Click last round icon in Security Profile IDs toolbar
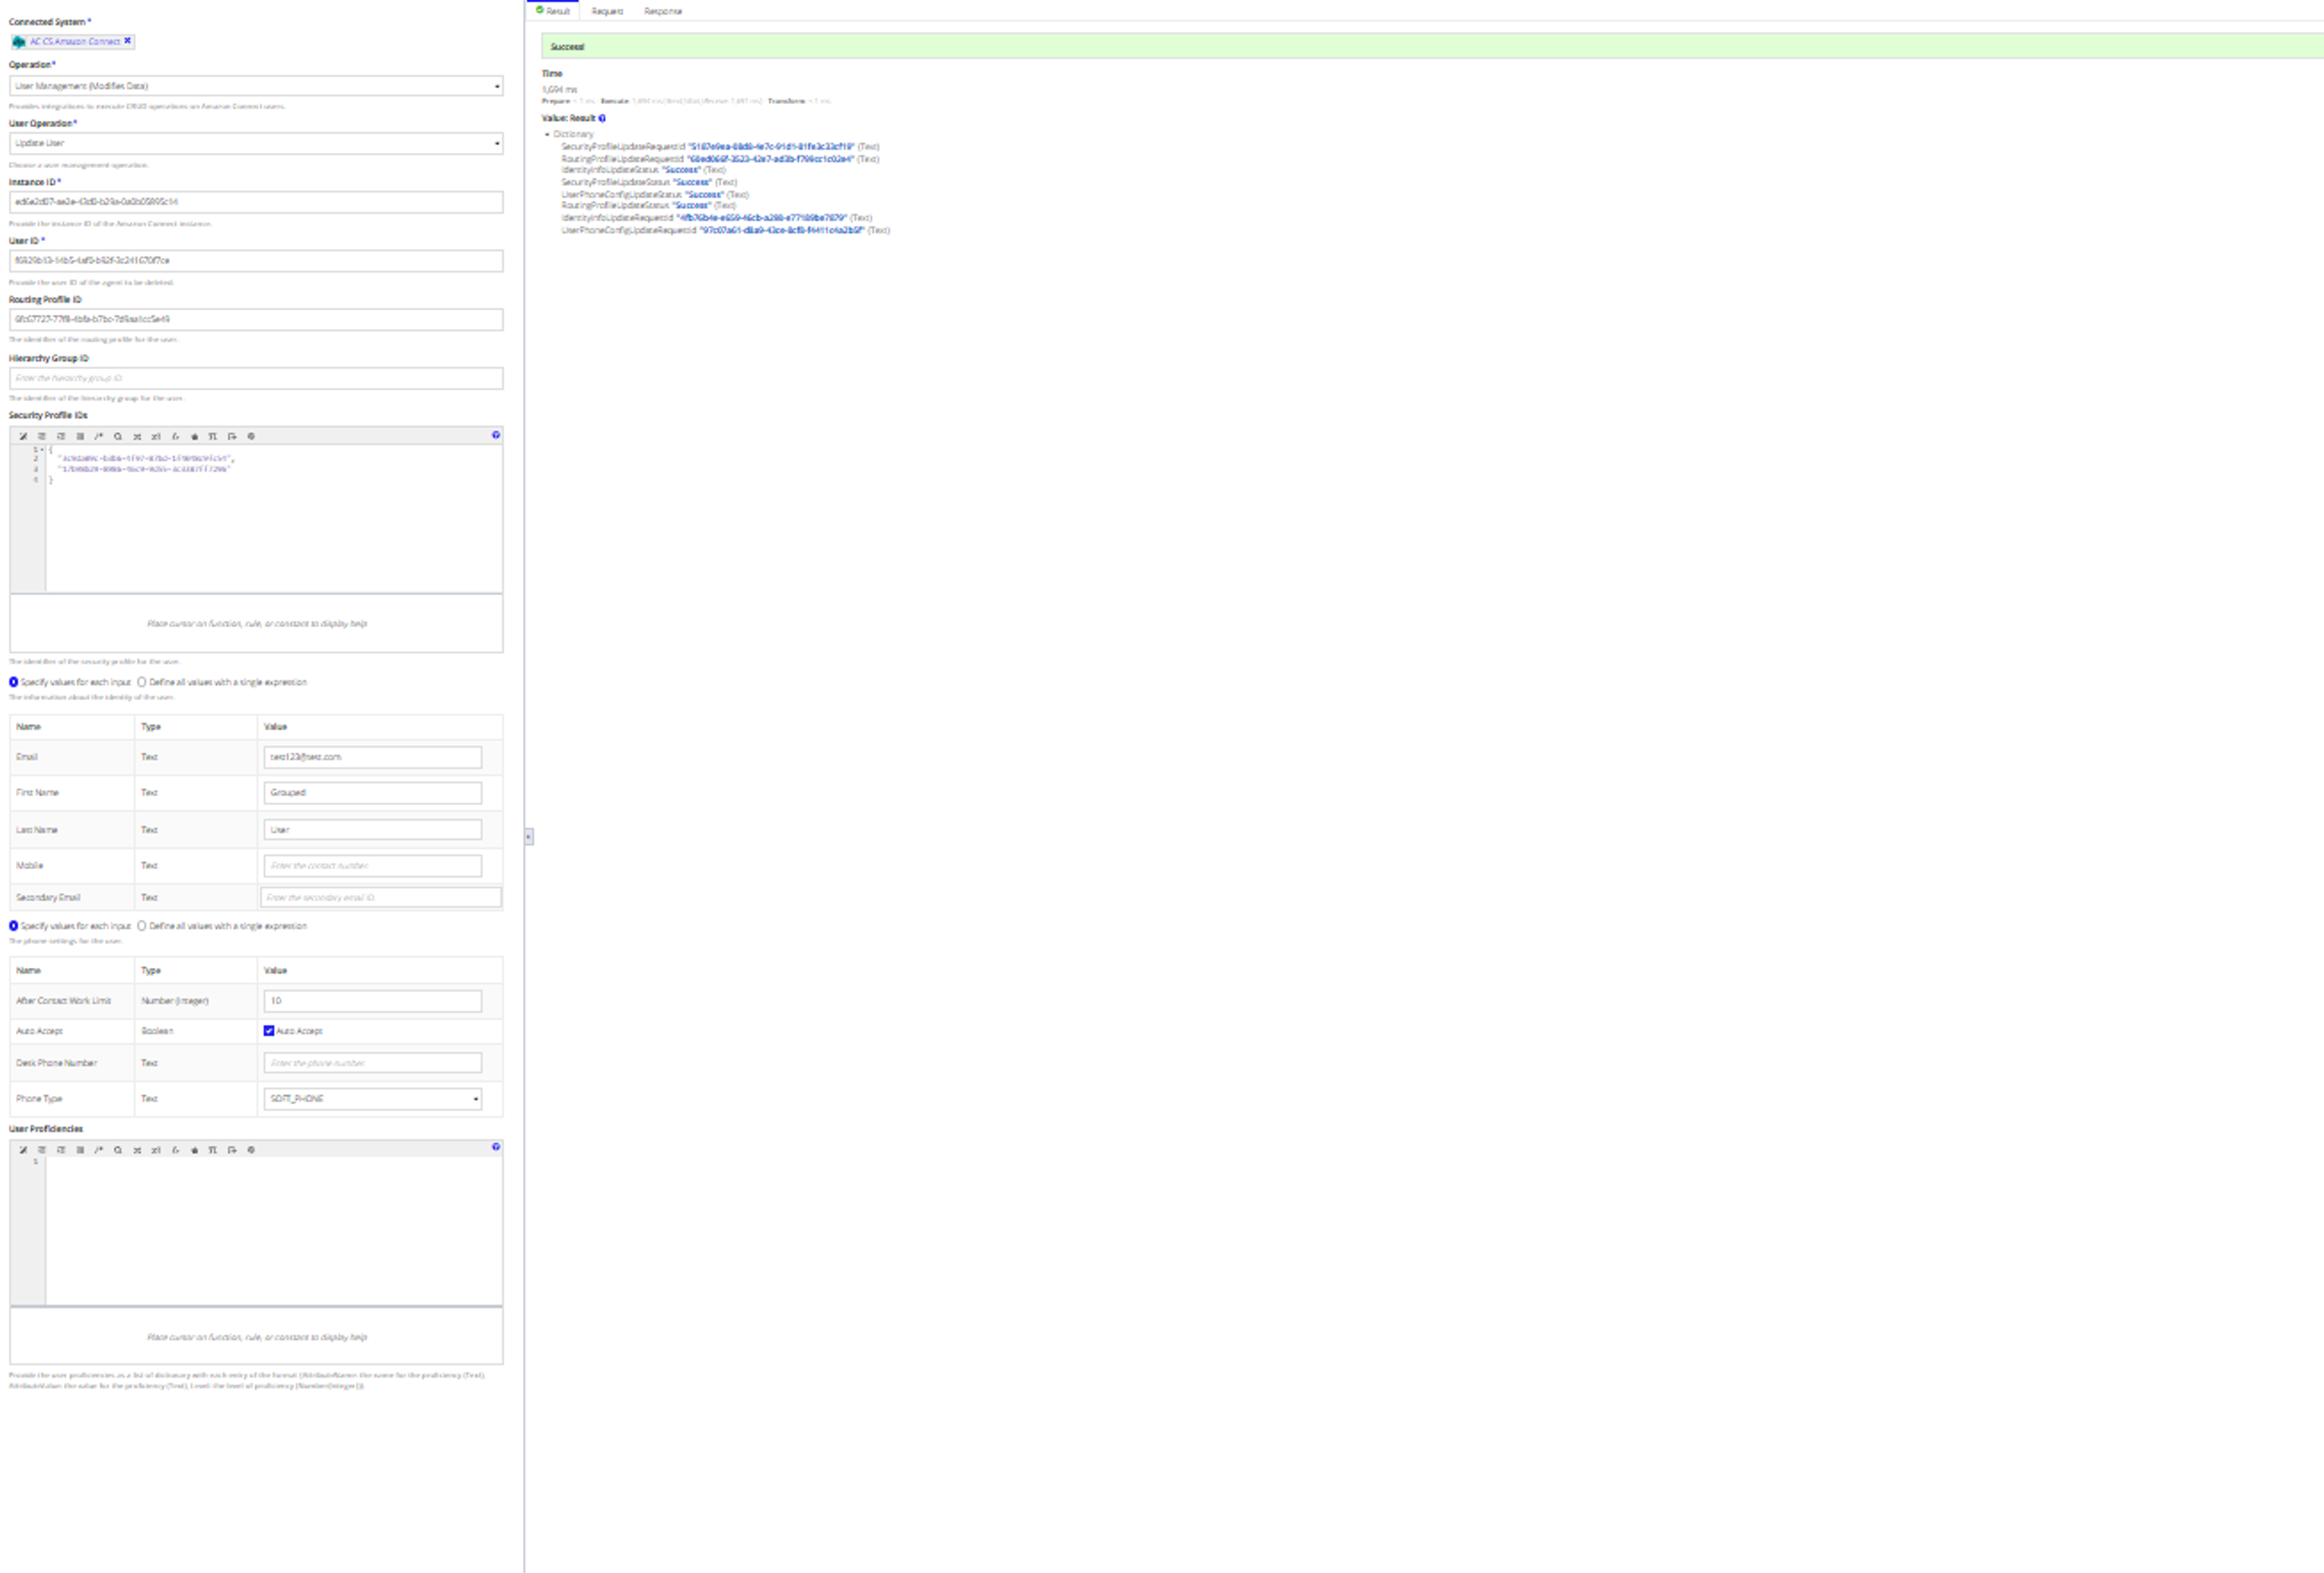 click(x=251, y=436)
